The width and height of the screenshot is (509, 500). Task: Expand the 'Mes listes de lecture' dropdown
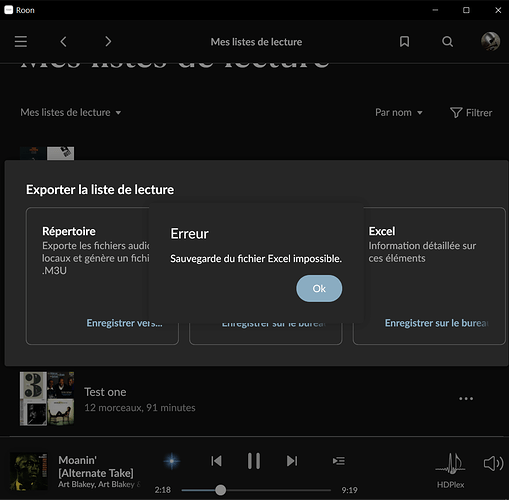coord(71,113)
